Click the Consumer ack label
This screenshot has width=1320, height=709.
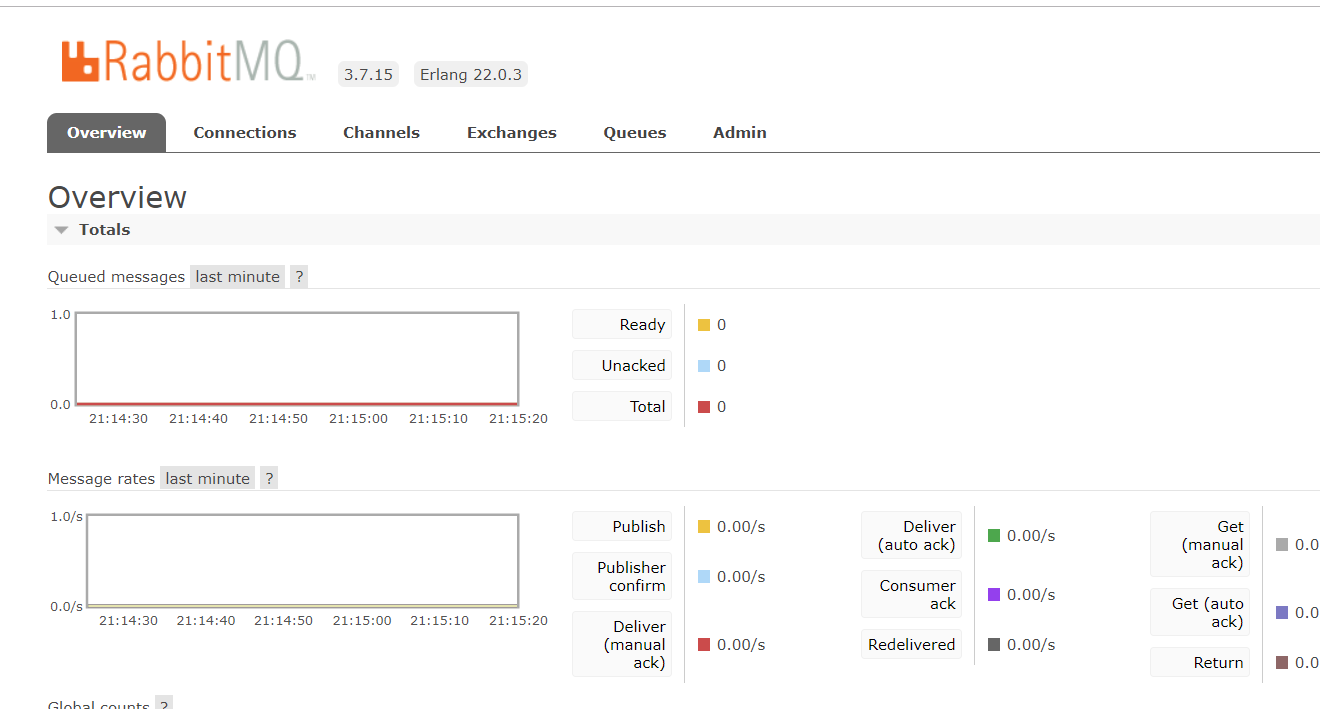[x=911, y=594]
